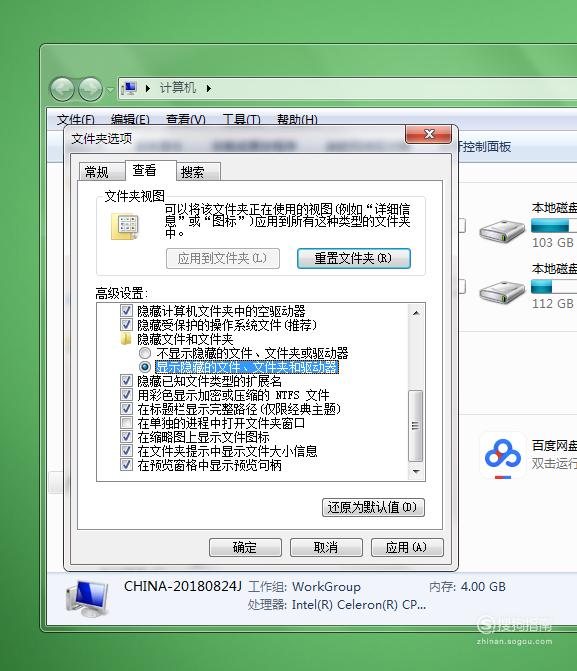Click the computer icon in the details pane
Image resolution: width=577 pixels, height=671 pixels.
pos(87,598)
